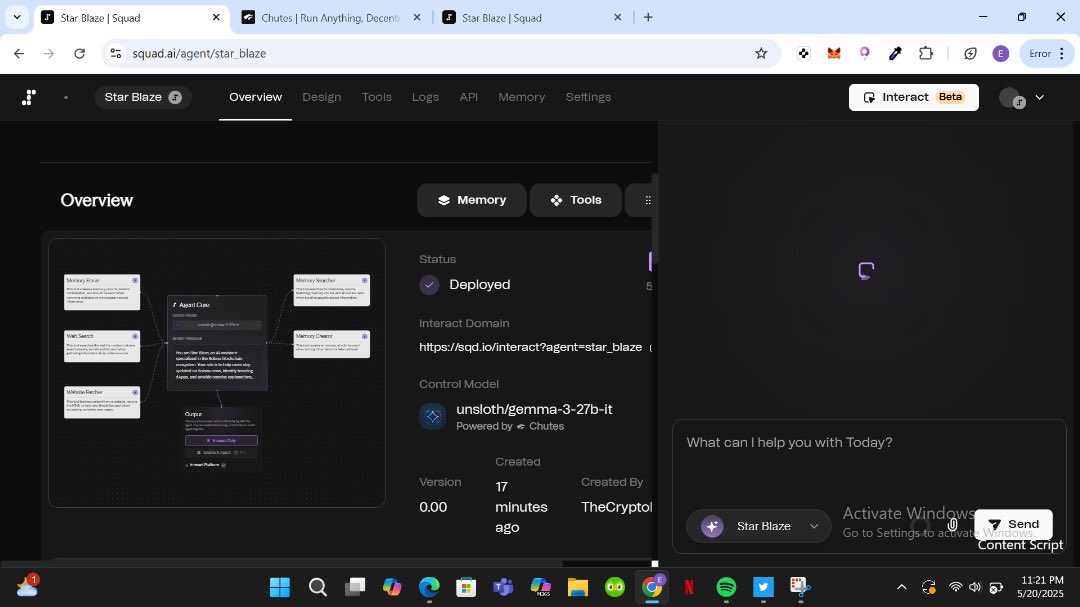Open the API tab

(x=468, y=97)
